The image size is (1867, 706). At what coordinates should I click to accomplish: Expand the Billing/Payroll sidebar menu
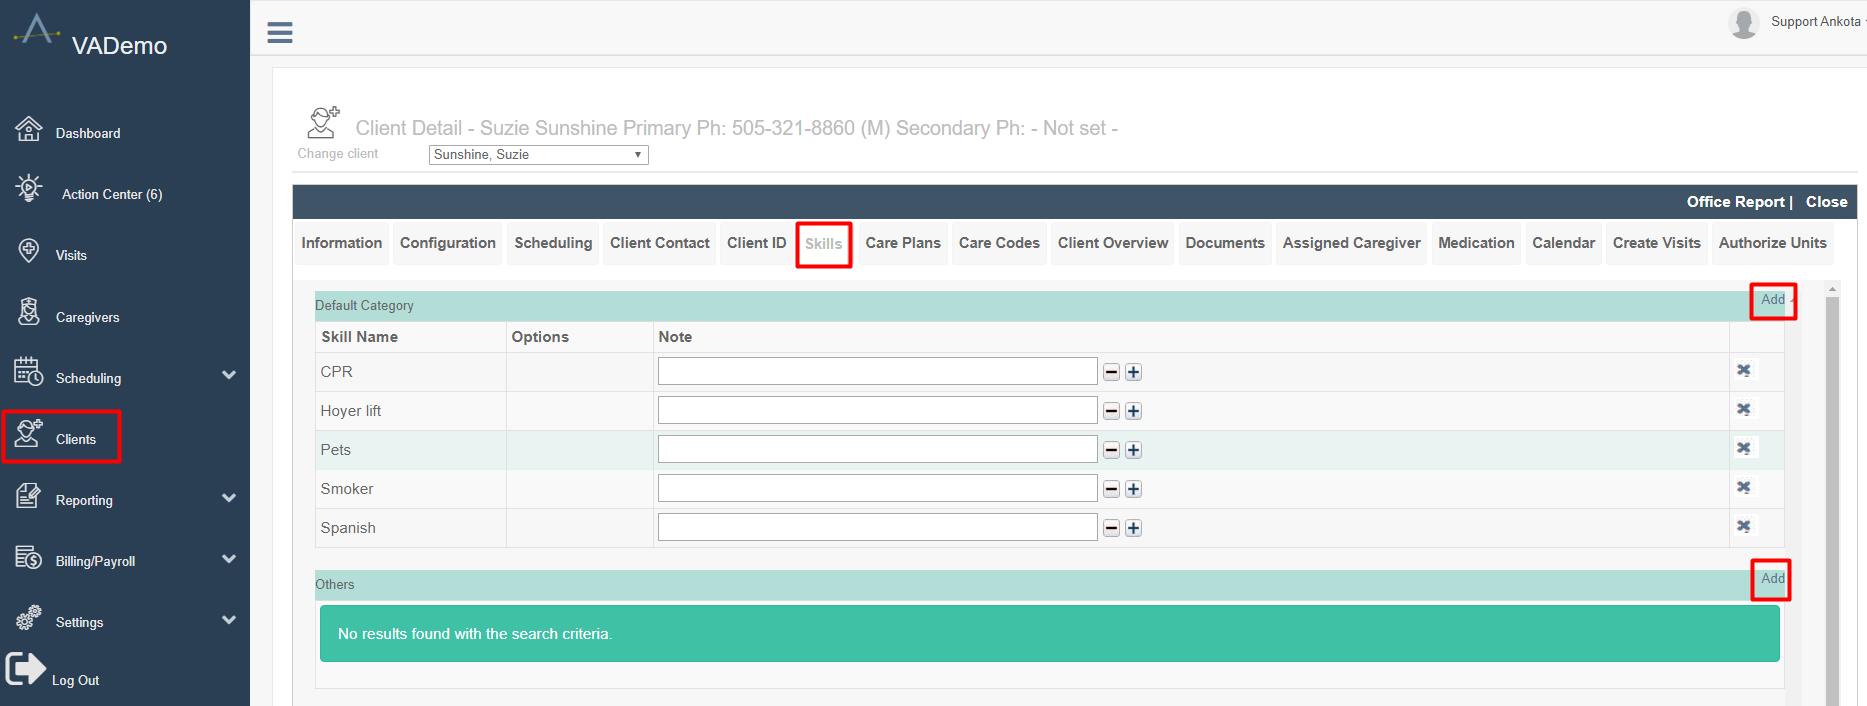(x=229, y=559)
